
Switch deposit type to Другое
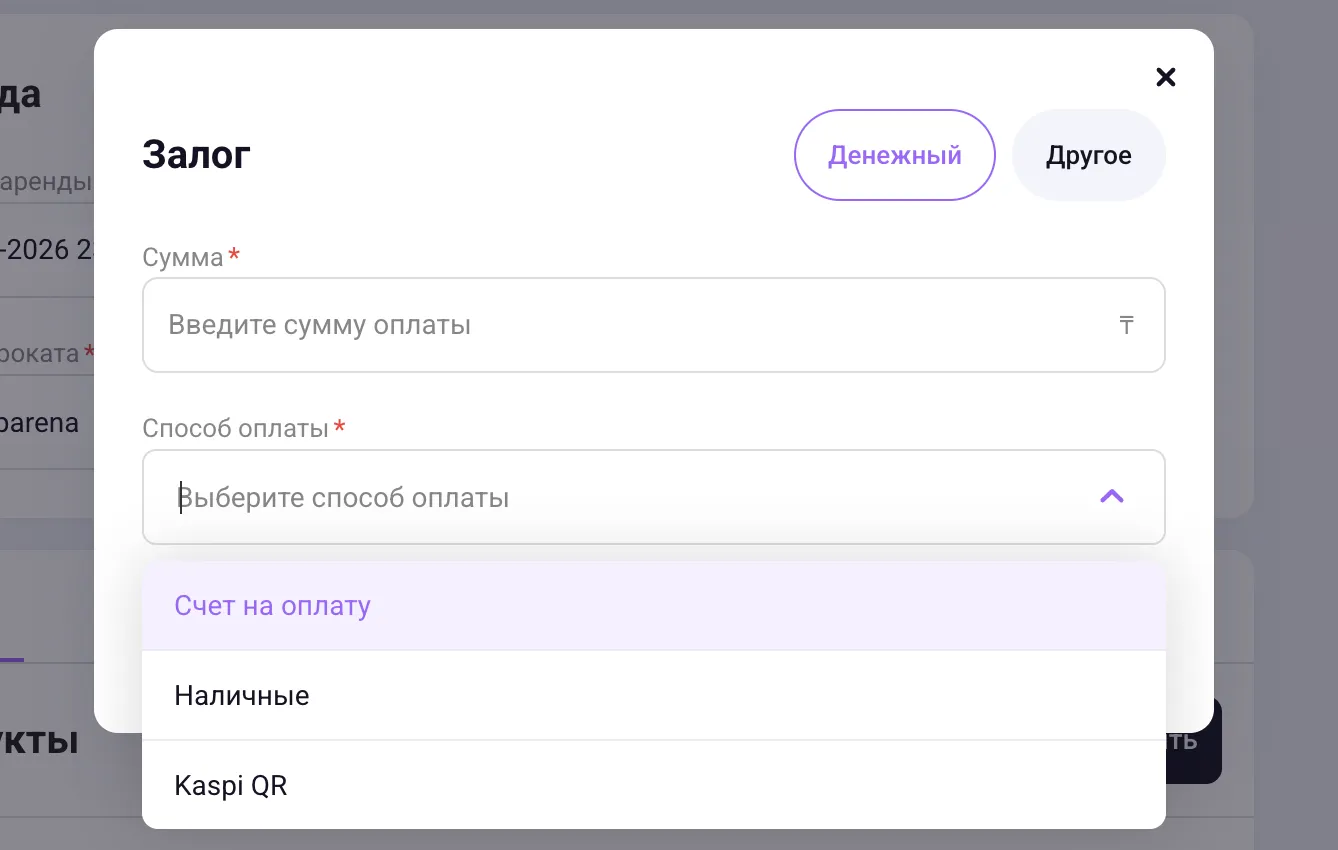[x=1089, y=155]
